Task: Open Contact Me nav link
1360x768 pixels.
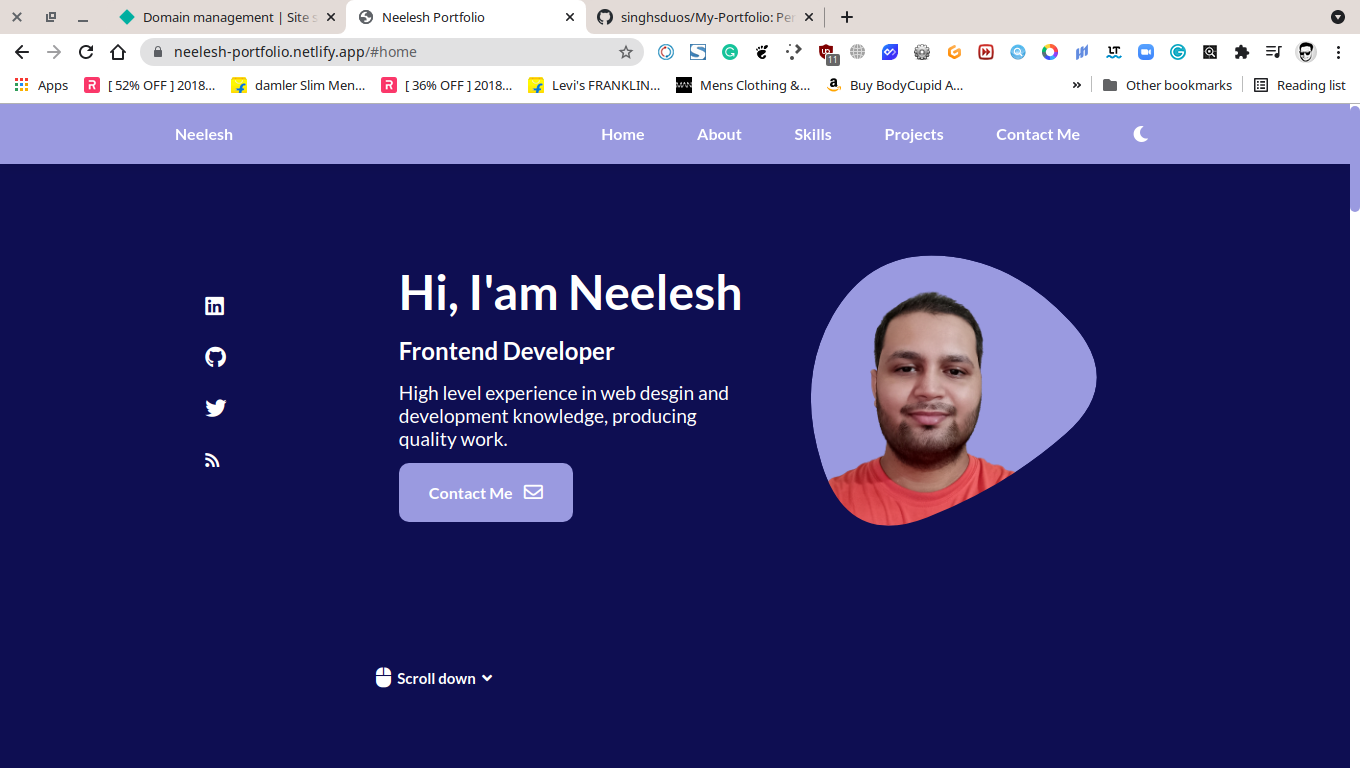Action: 1038,134
